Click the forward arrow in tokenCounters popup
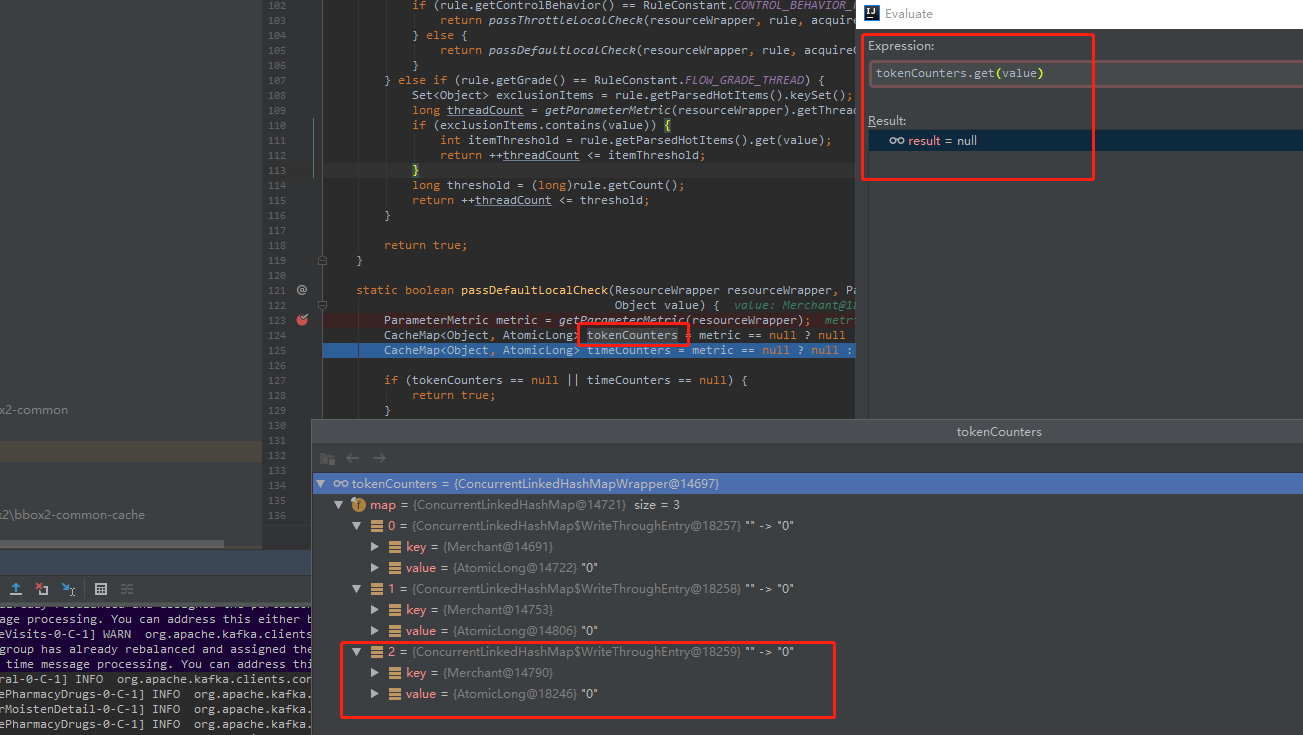Image resolution: width=1303 pixels, height=735 pixels. click(x=379, y=458)
